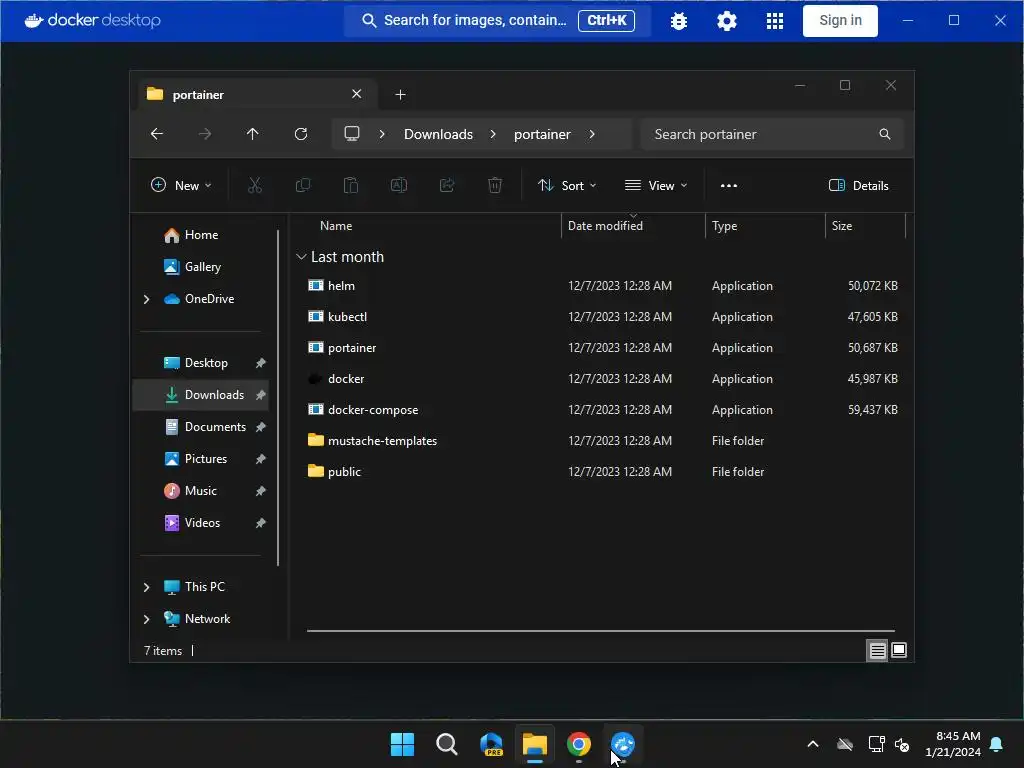This screenshot has height=768, width=1024.
Task: Select the kubectl application file
Action: (x=601, y=317)
